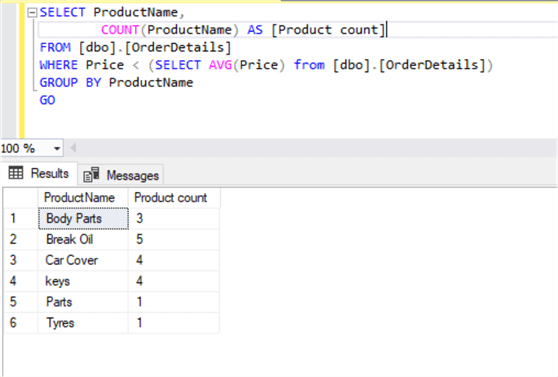Viewport: 558px width, 377px height.
Task: Switch to the Messages tab
Action: click(121, 175)
